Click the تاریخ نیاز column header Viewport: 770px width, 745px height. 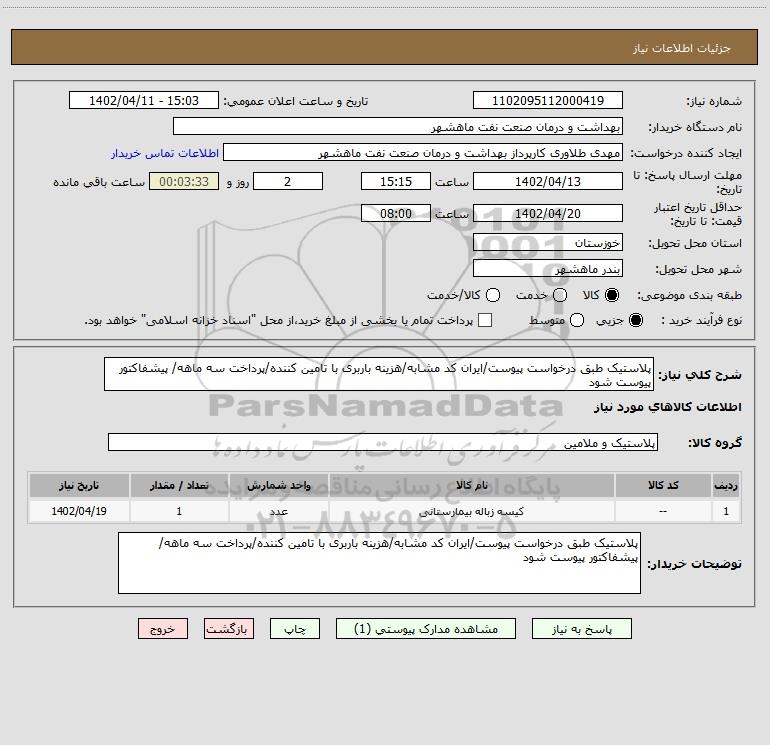click(79, 485)
